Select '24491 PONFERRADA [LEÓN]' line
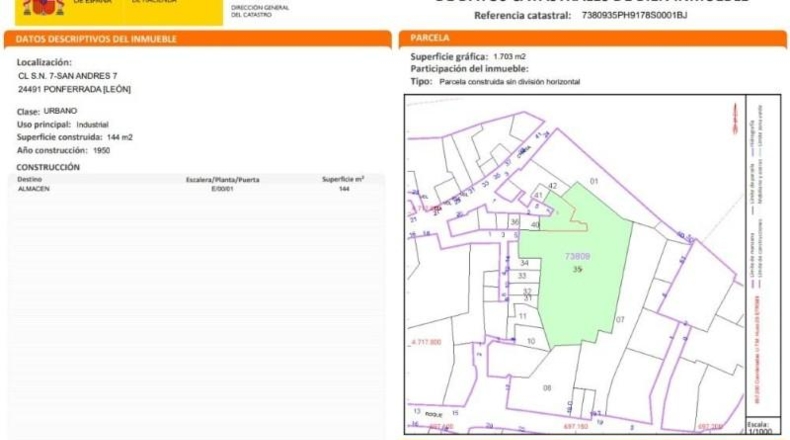The image size is (790, 440). coord(74,89)
